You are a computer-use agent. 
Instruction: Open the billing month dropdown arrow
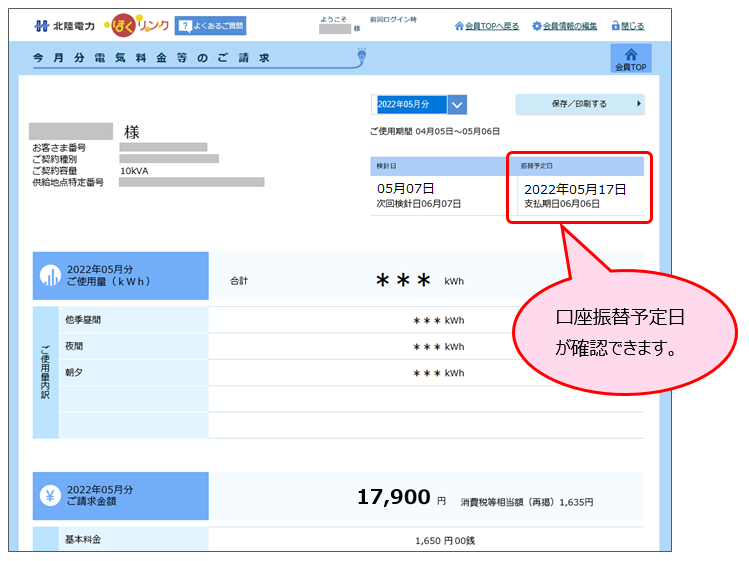click(x=457, y=105)
